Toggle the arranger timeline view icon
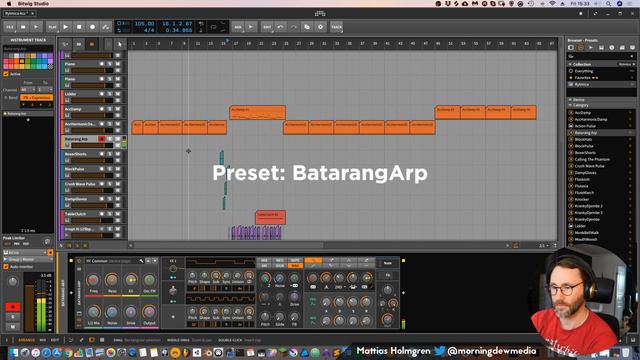This screenshot has width=640, height=360. coord(79,44)
